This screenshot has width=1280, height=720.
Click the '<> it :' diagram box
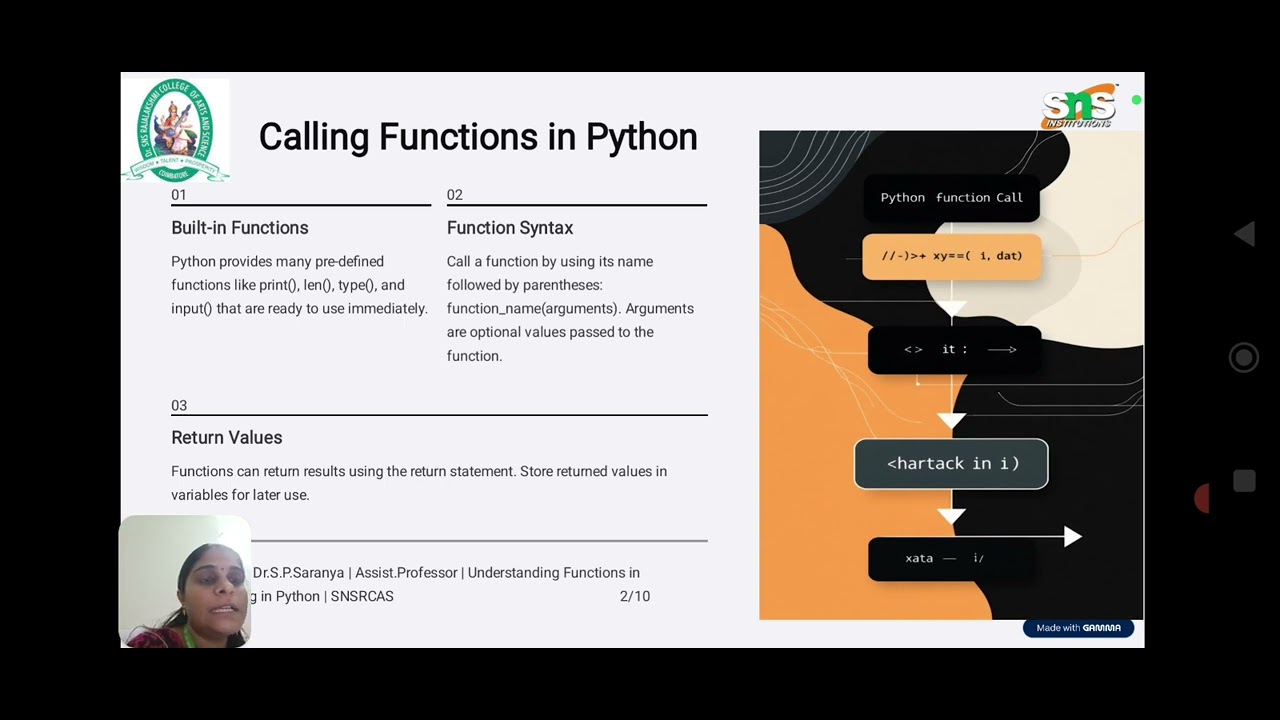[955, 349]
